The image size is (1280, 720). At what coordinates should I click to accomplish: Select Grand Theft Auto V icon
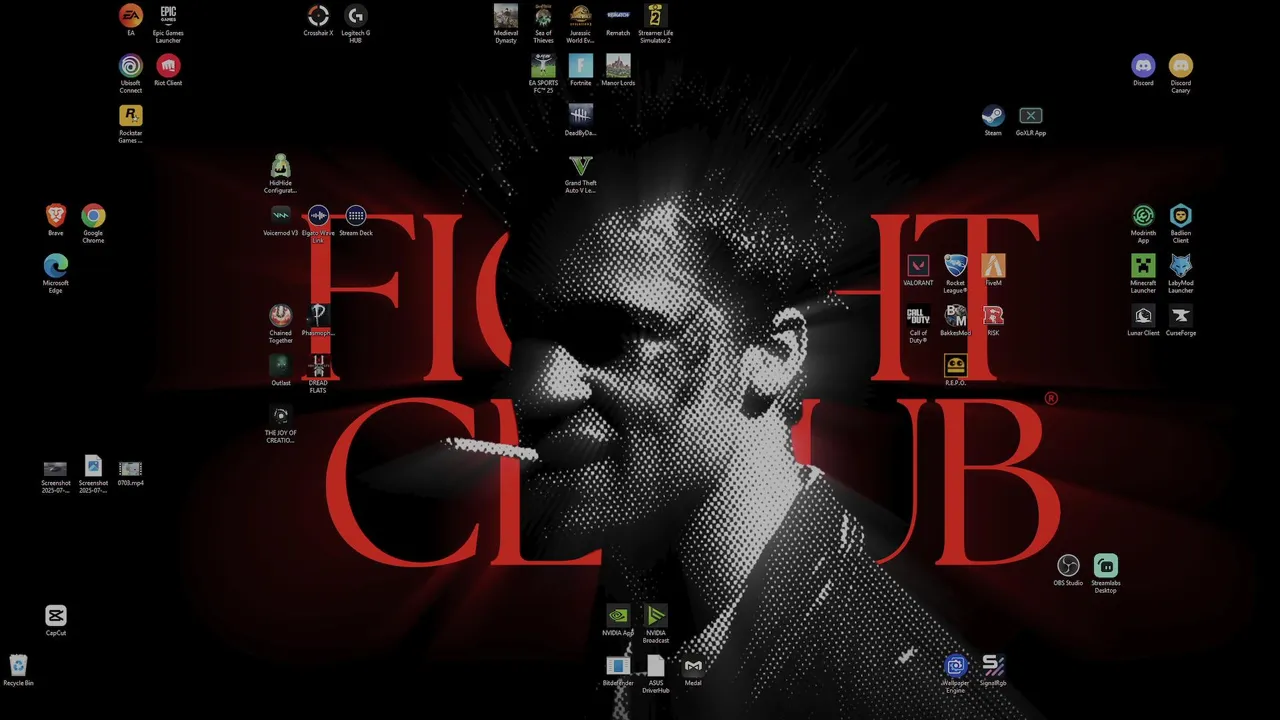click(580, 166)
